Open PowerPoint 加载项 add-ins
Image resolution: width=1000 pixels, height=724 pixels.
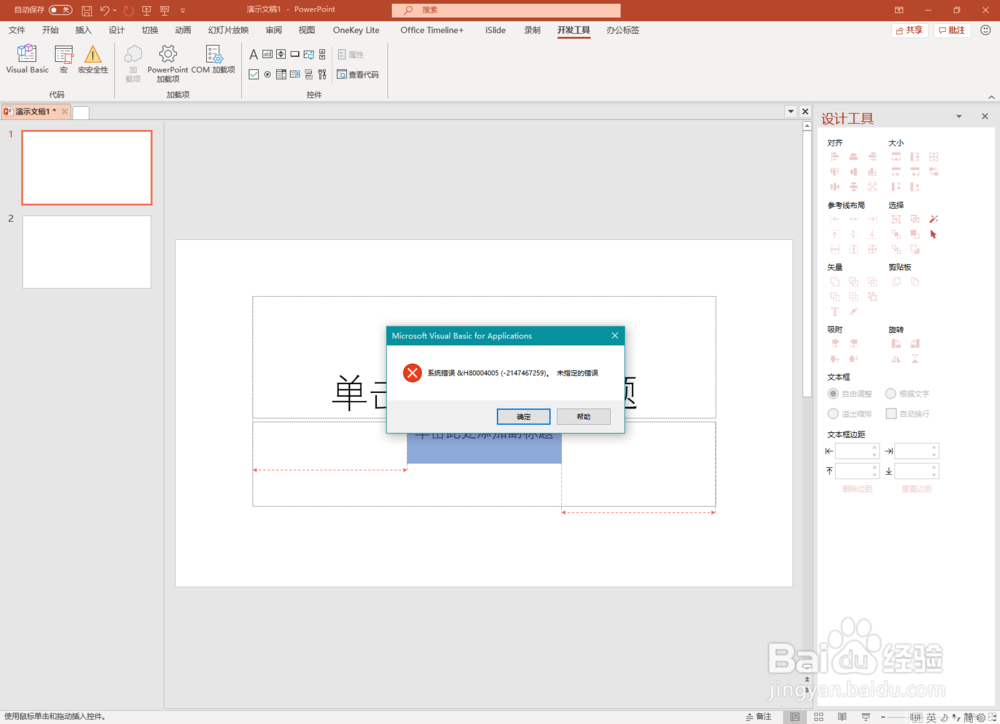click(168, 63)
